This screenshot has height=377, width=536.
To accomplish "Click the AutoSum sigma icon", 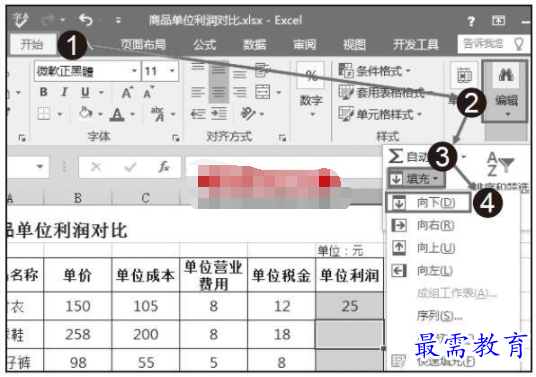I will point(395,156).
